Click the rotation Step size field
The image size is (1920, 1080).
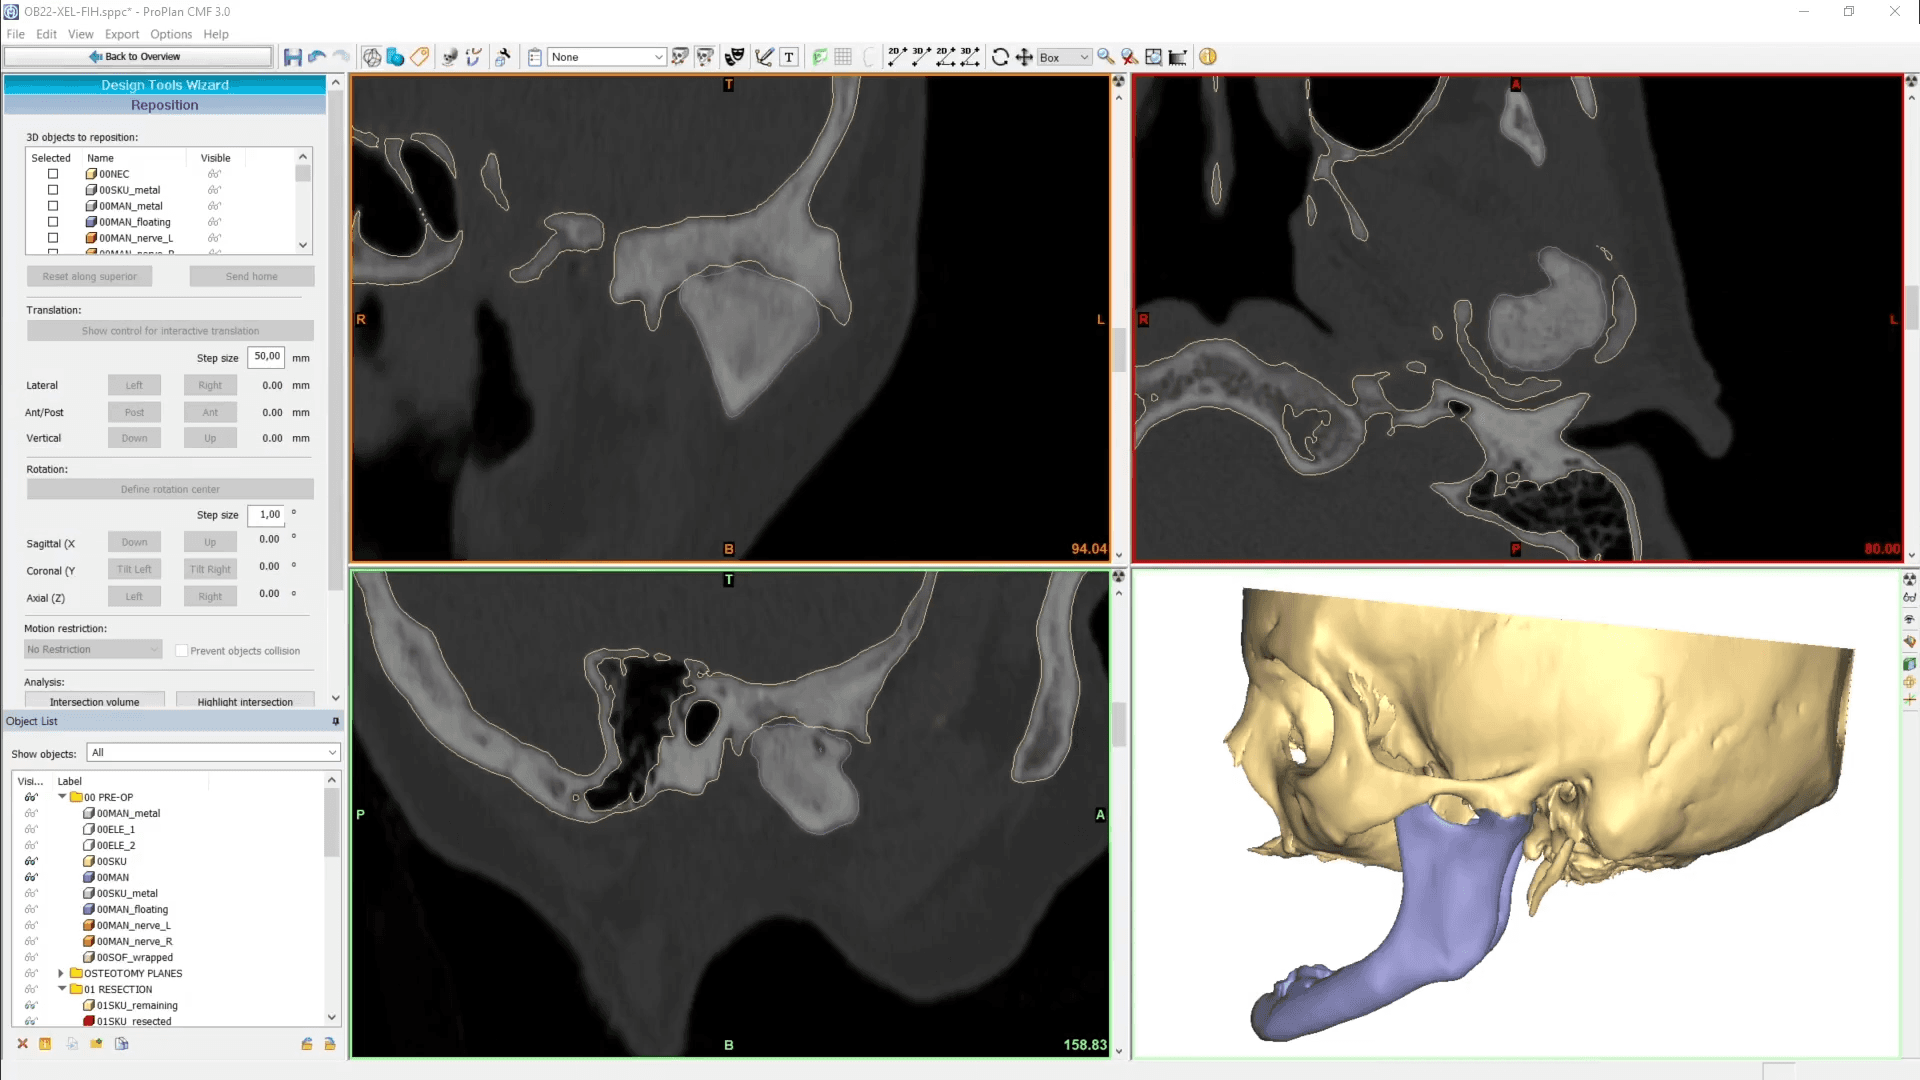pos(266,515)
